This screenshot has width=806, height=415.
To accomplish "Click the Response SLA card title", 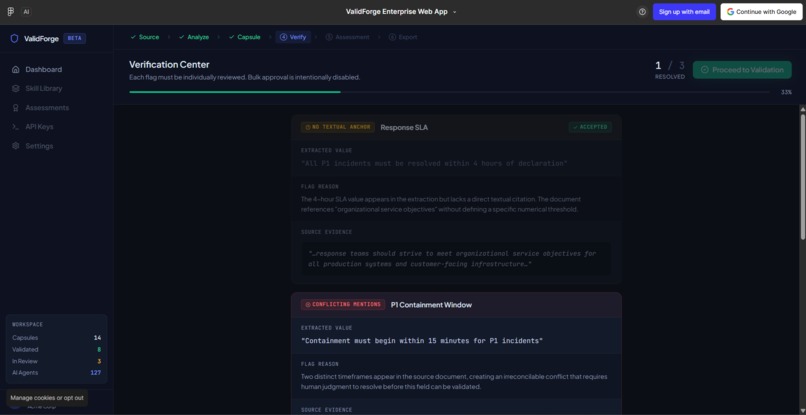I will click(x=404, y=128).
